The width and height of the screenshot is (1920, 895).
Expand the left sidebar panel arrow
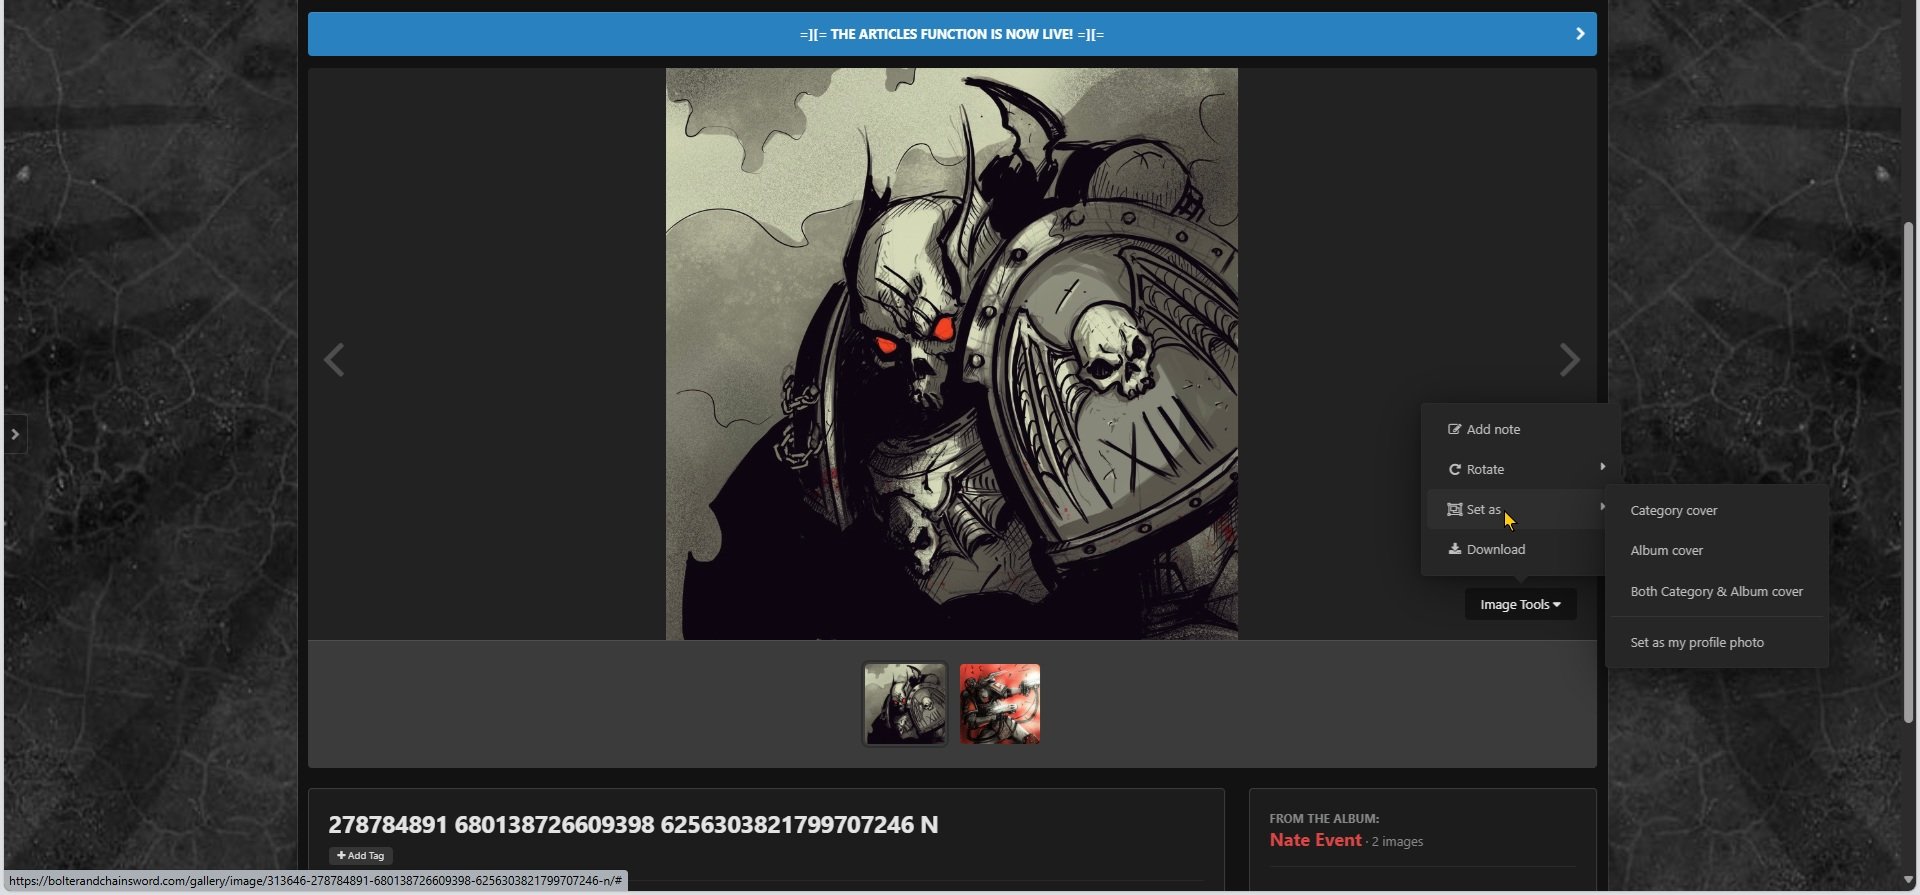coord(15,434)
